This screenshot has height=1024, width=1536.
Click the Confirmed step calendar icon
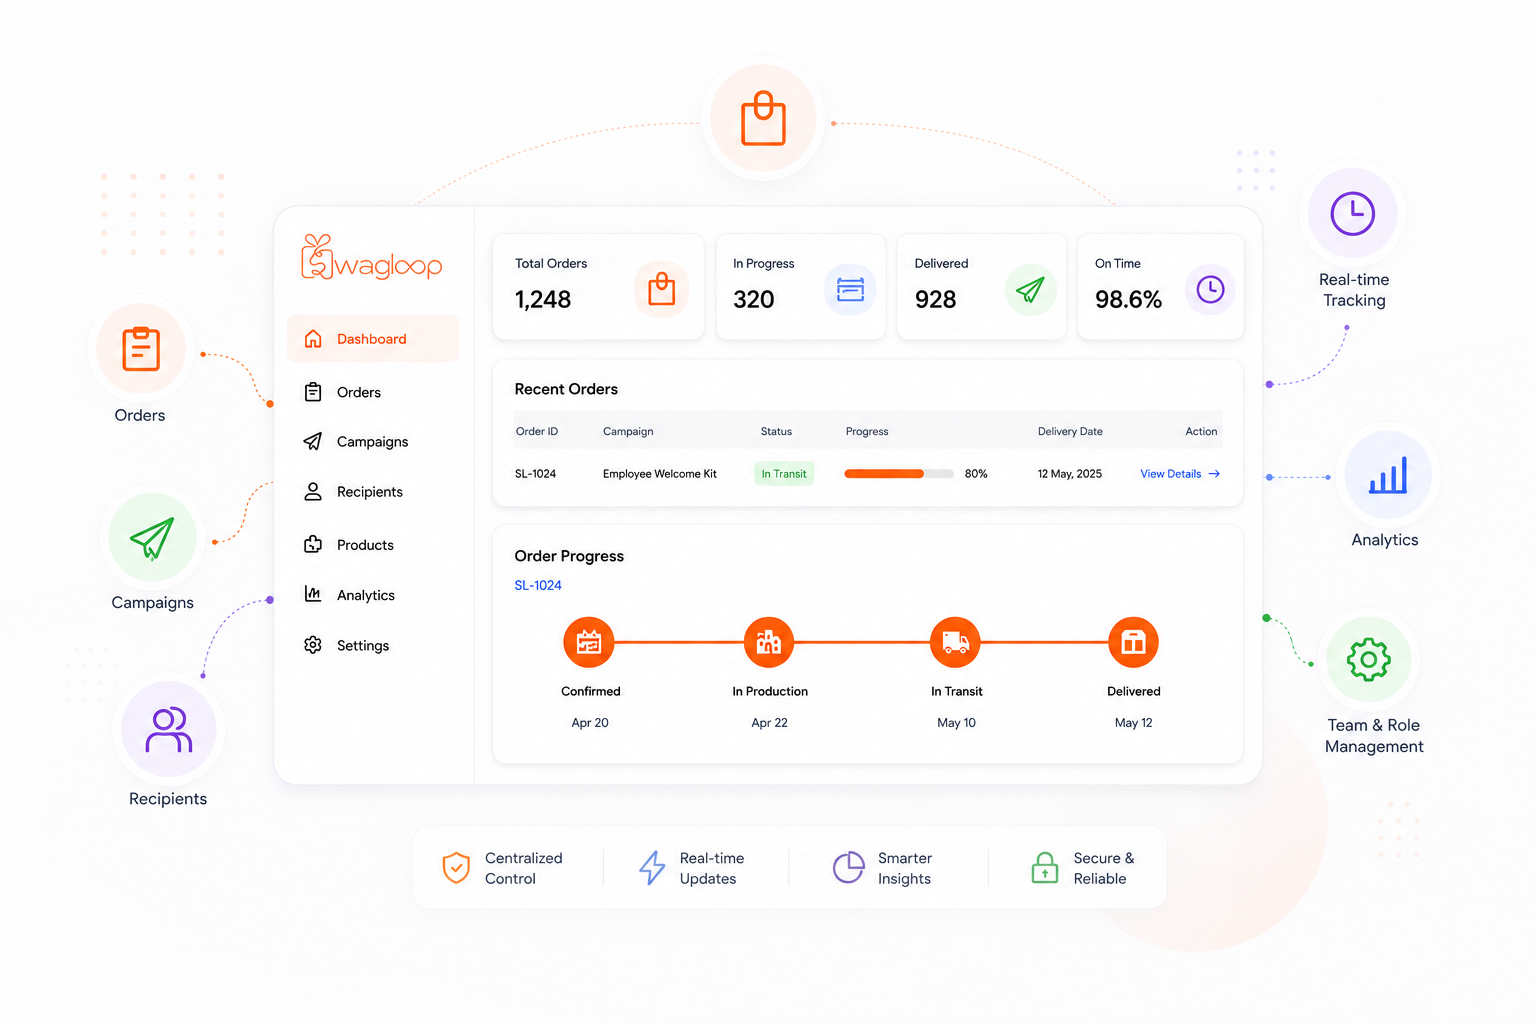point(589,642)
